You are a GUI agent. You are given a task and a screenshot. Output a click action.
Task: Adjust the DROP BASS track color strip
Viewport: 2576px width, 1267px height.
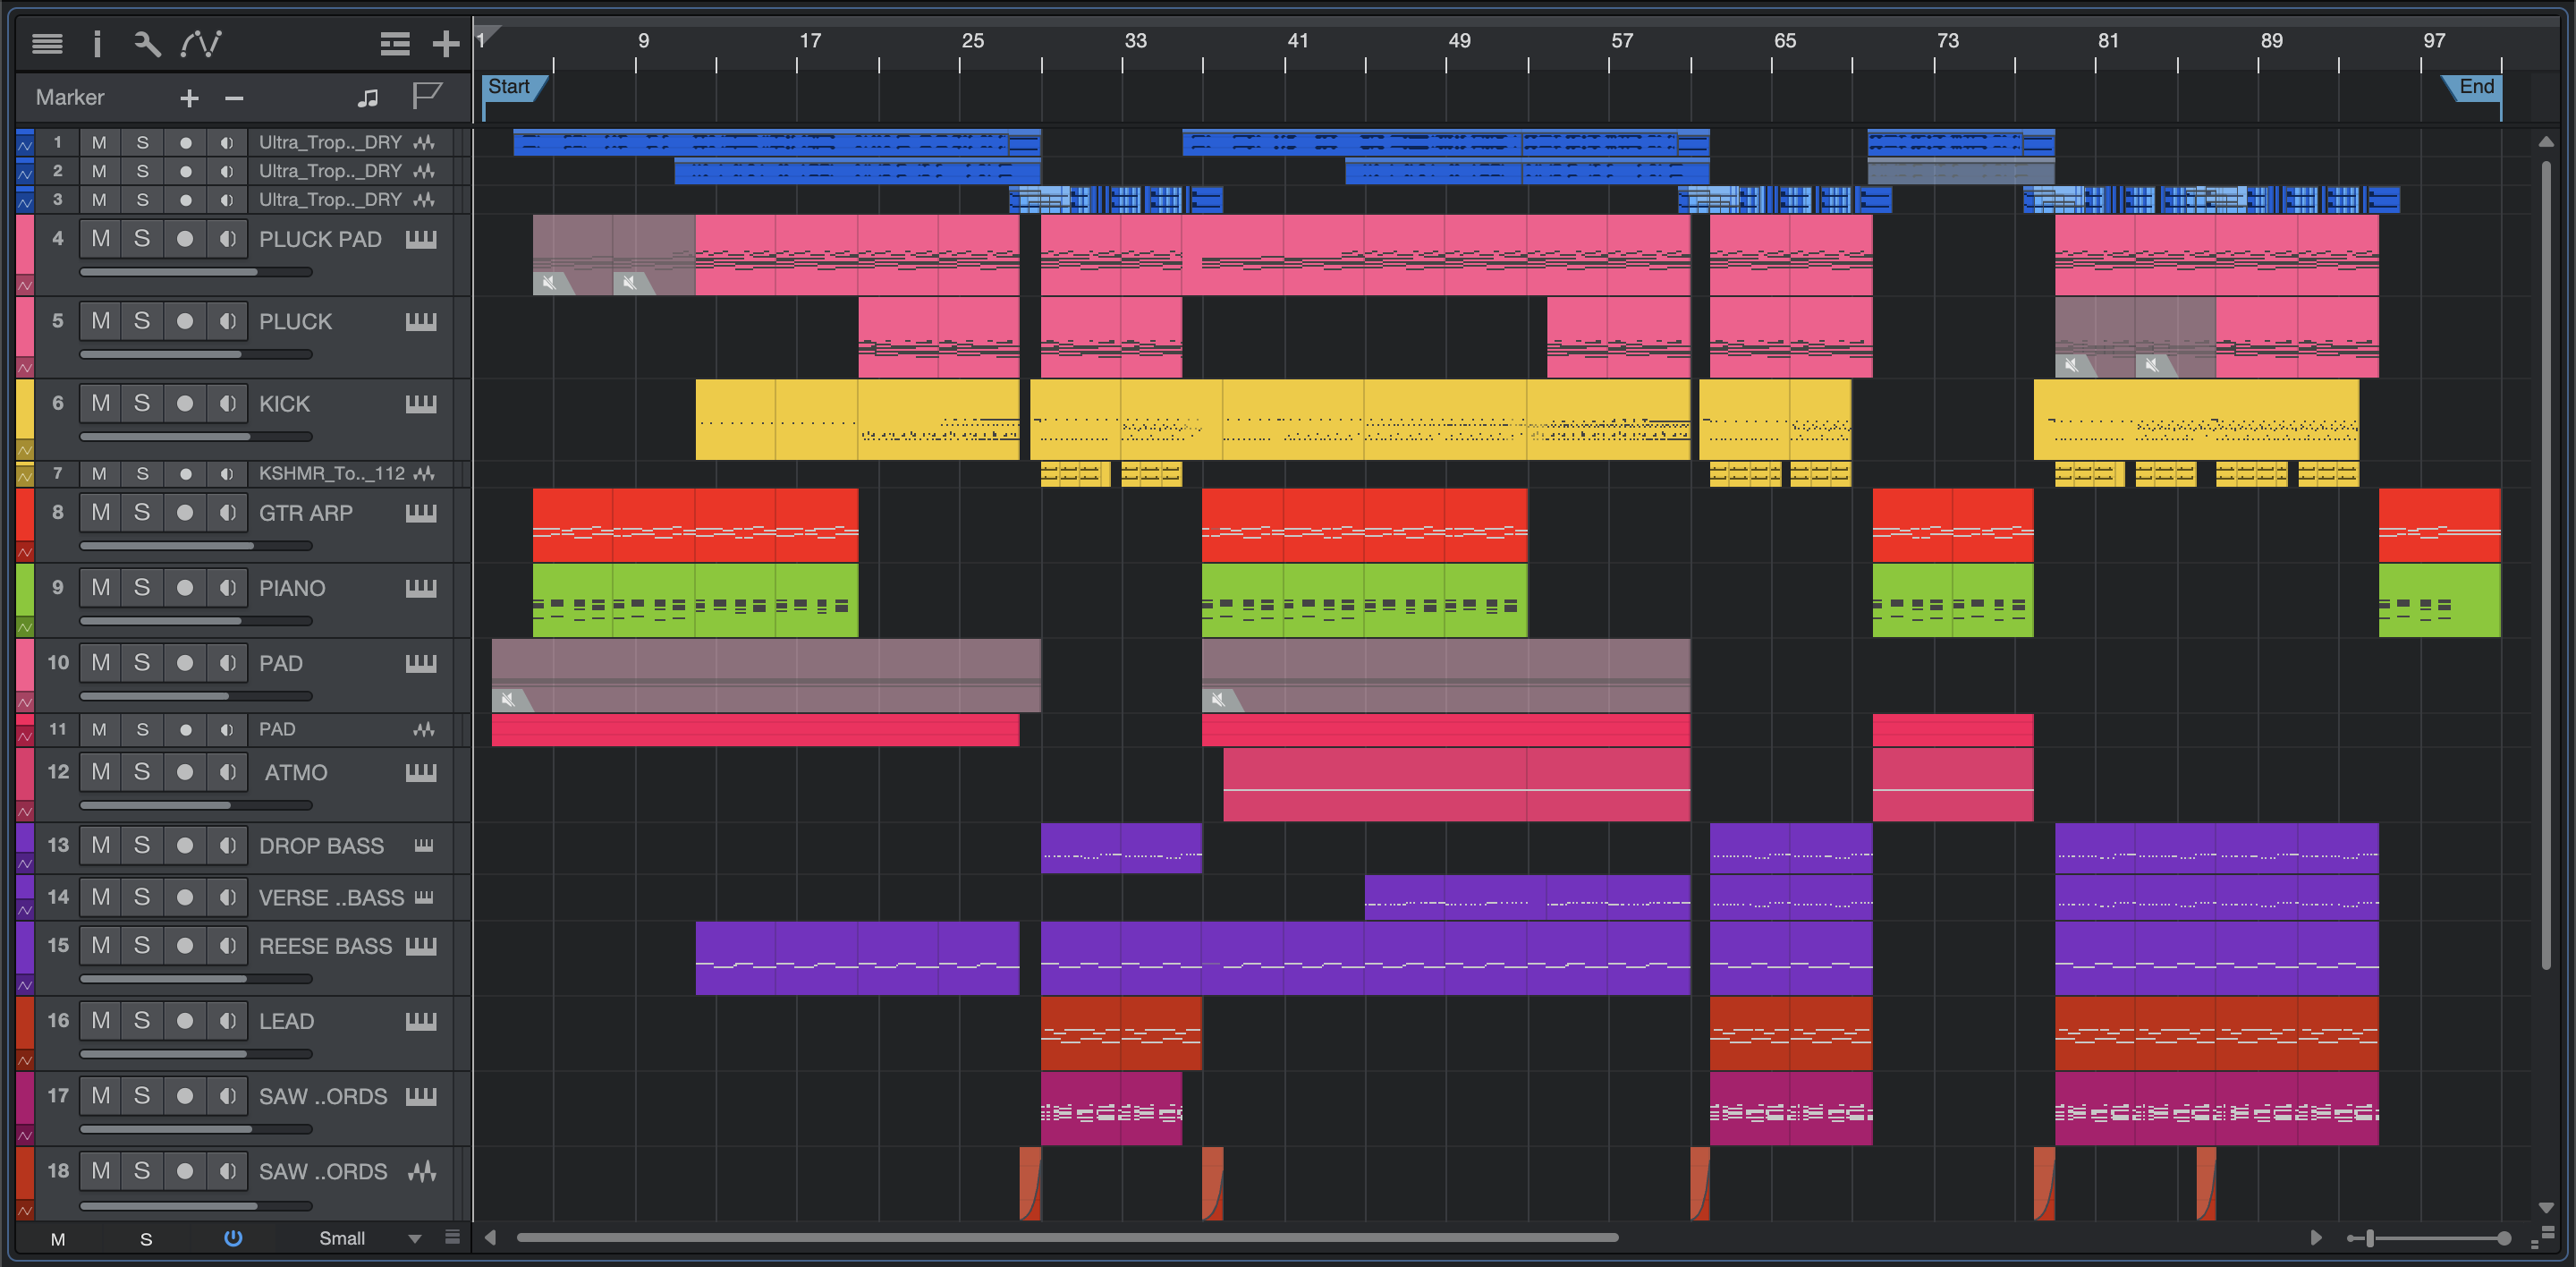click(x=25, y=838)
